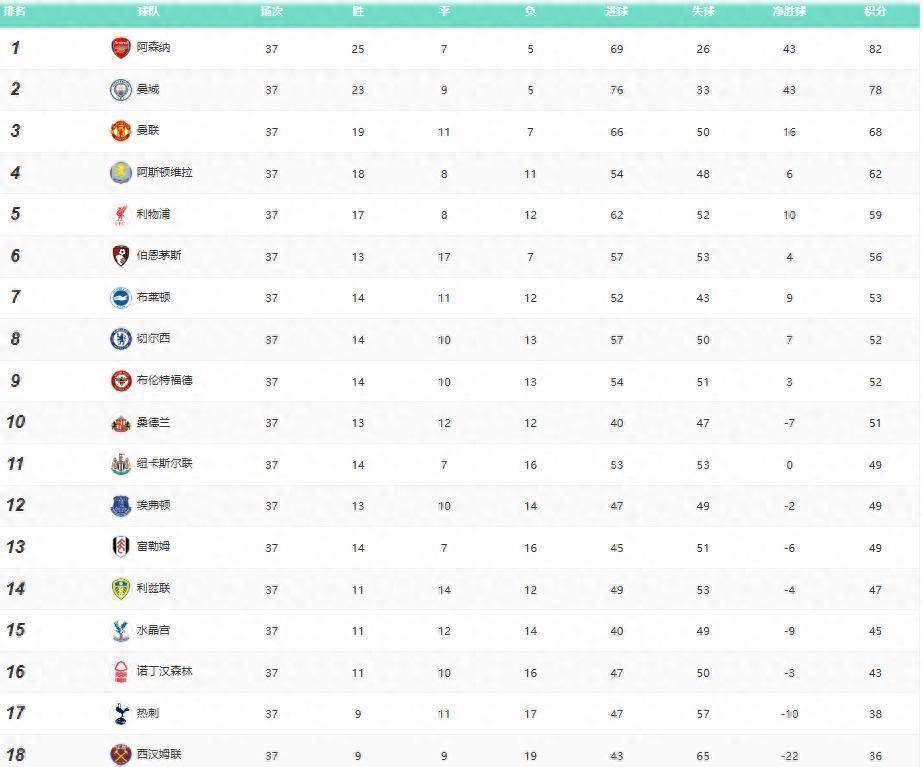Sort by 积分 column header
Viewport: 923px width, 767px height.
click(x=875, y=11)
